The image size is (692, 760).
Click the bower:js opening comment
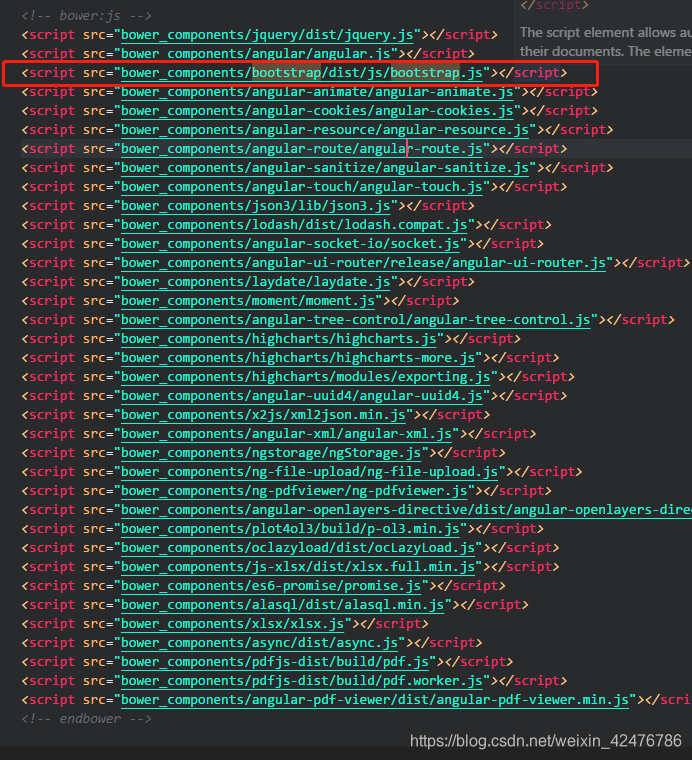point(86,16)
